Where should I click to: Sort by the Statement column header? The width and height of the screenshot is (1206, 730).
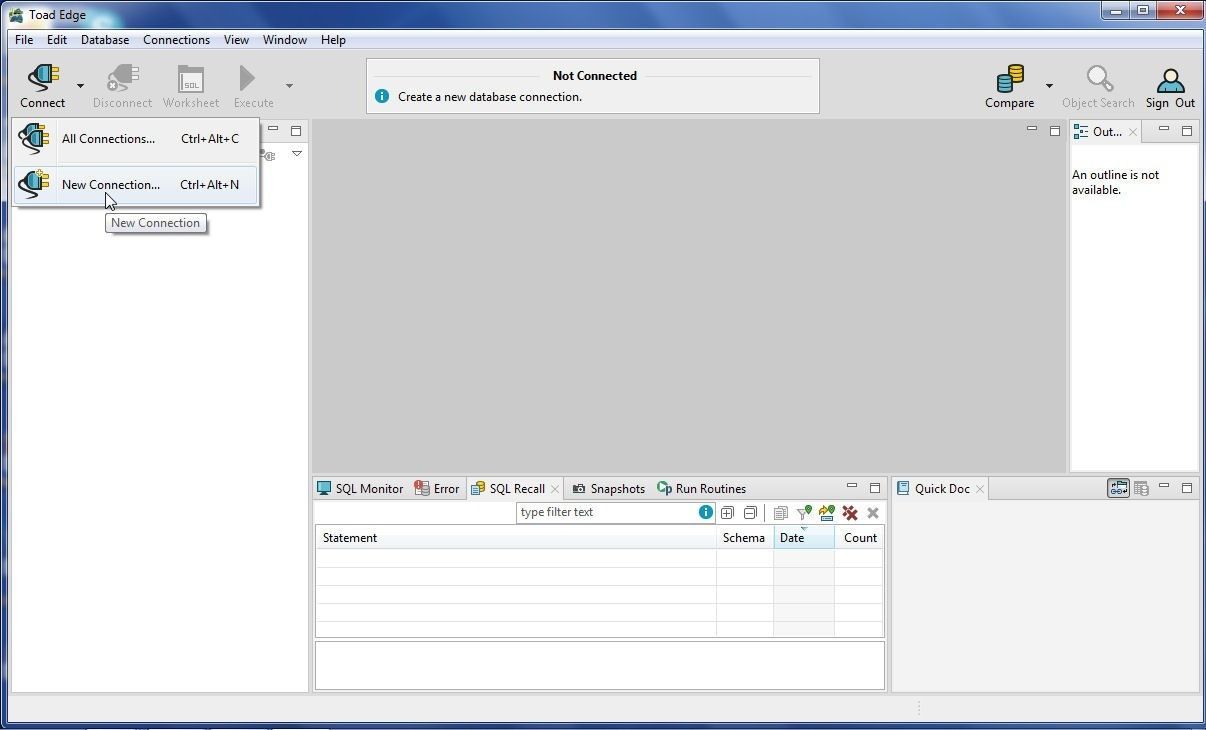516,538
